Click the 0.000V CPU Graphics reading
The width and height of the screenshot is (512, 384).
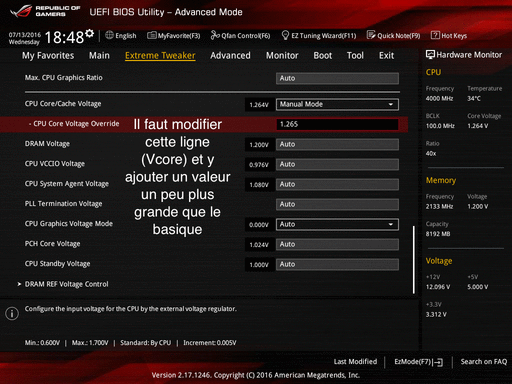point(259,225)
